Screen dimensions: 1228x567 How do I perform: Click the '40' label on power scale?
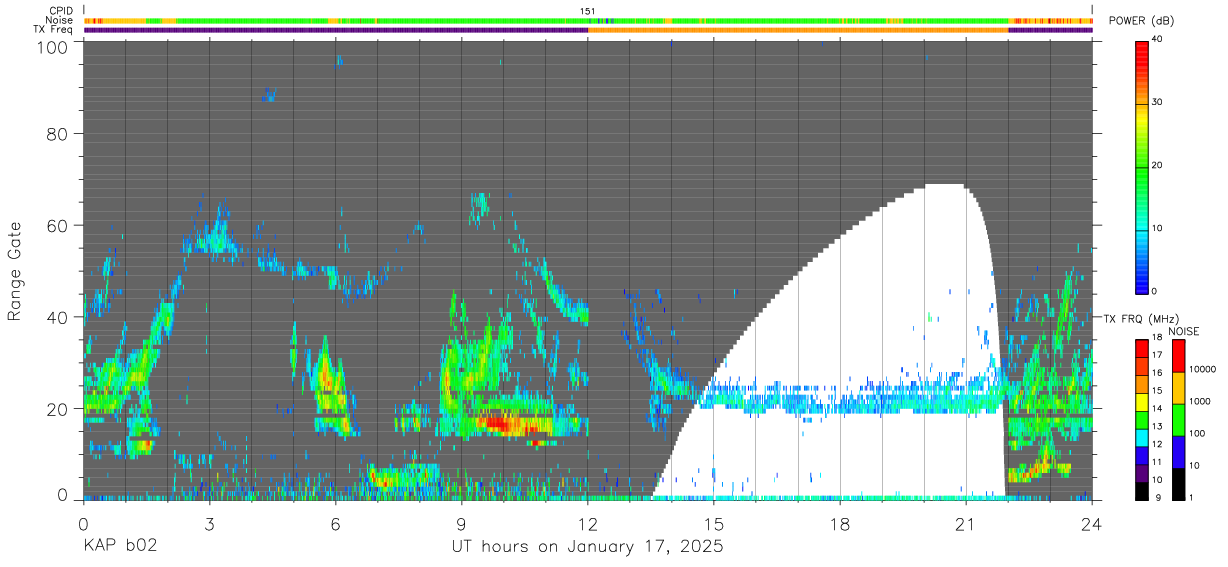(1158, 40)
